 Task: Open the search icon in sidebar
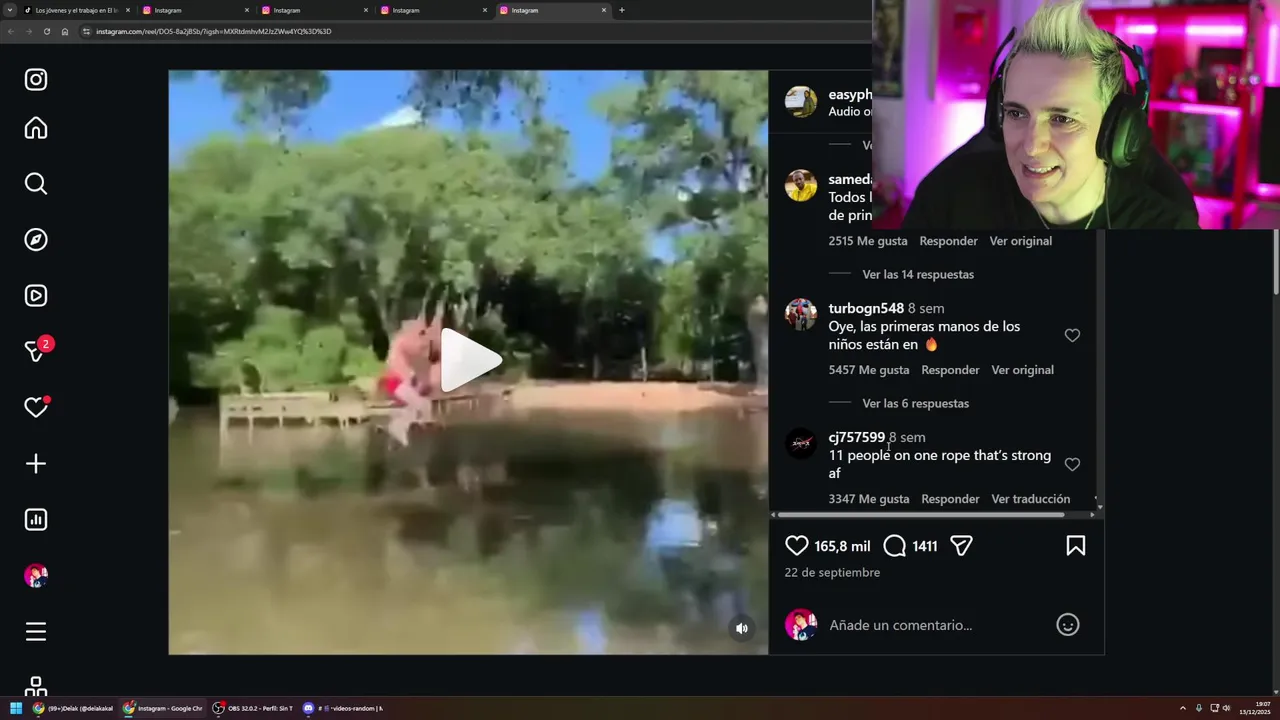[36, 183]
